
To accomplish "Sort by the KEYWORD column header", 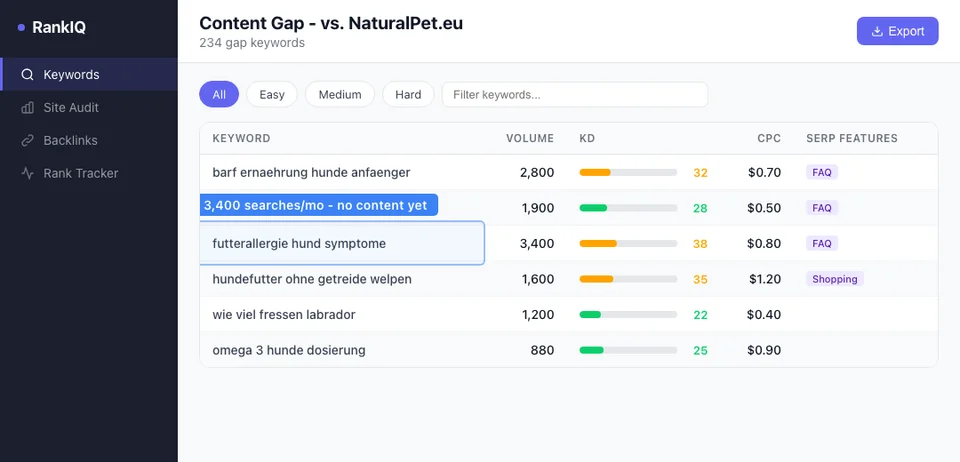I will pos(241,138).
